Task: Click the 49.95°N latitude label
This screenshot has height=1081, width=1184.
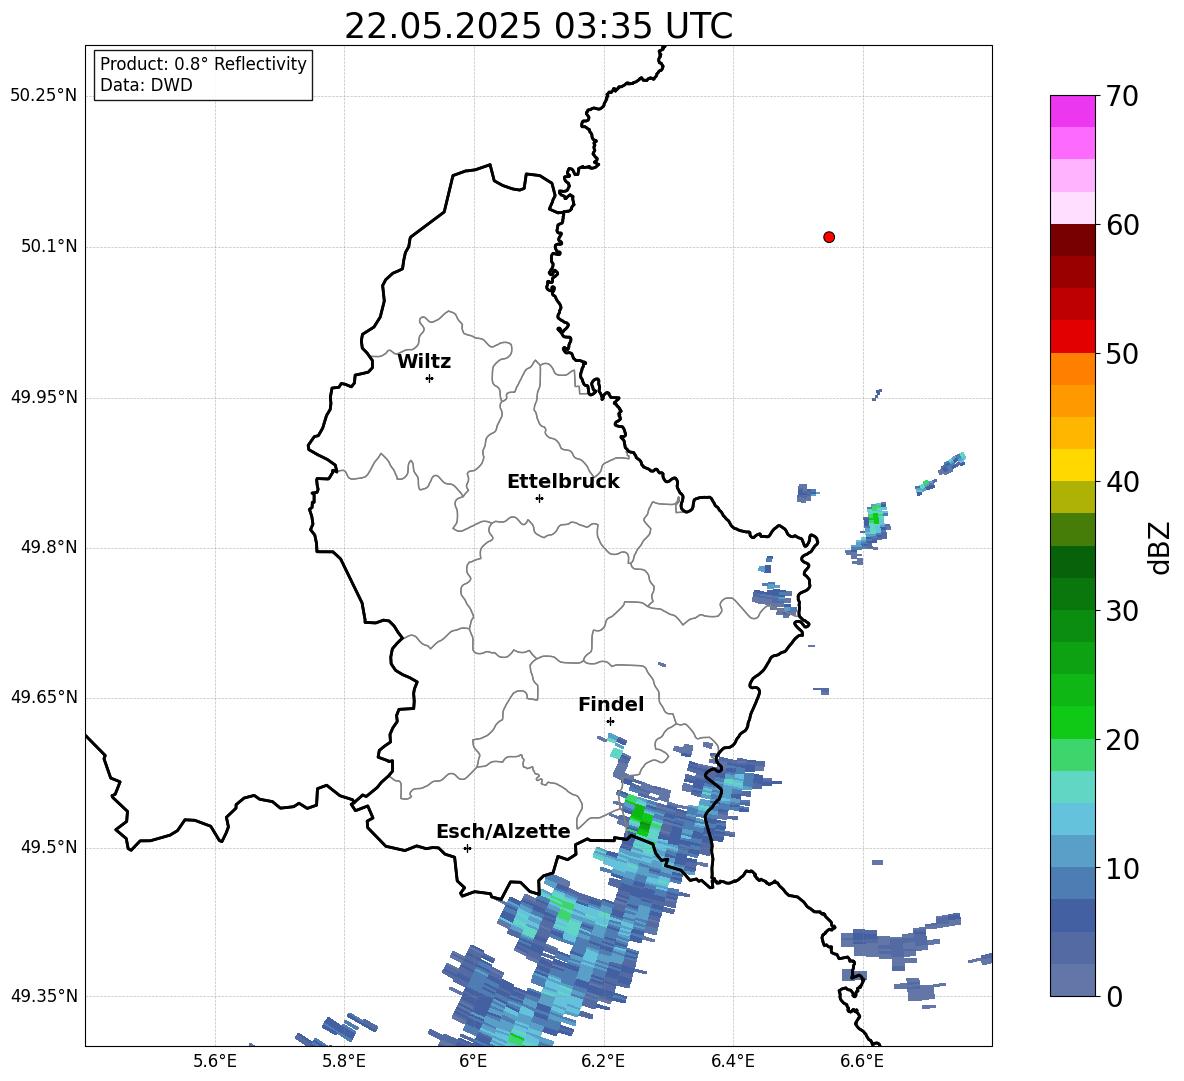Action: 44,397
